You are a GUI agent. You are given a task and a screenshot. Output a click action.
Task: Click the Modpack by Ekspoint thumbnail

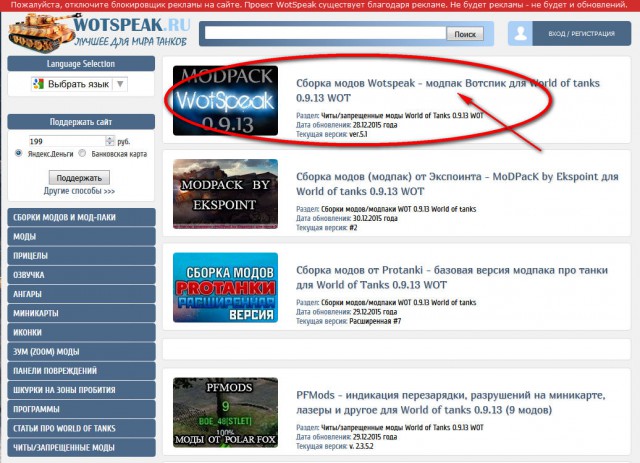tap(225, 194)
